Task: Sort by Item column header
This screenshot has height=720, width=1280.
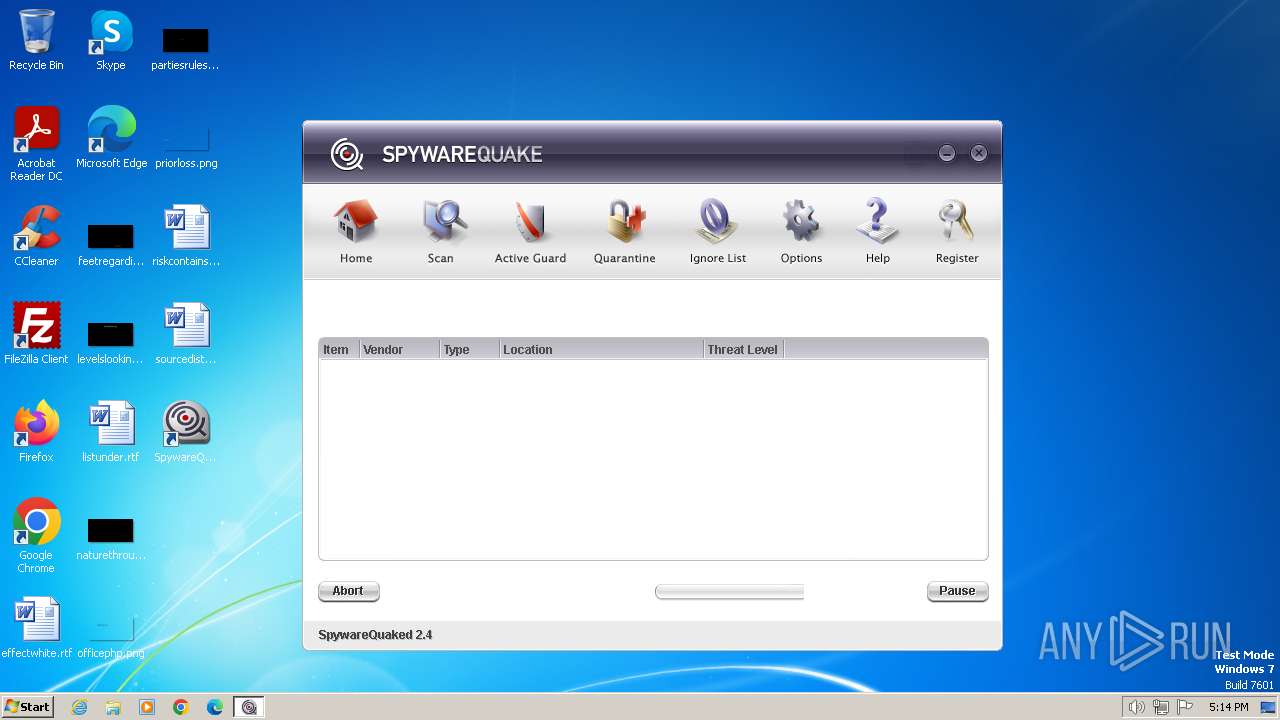Action: 339,349
